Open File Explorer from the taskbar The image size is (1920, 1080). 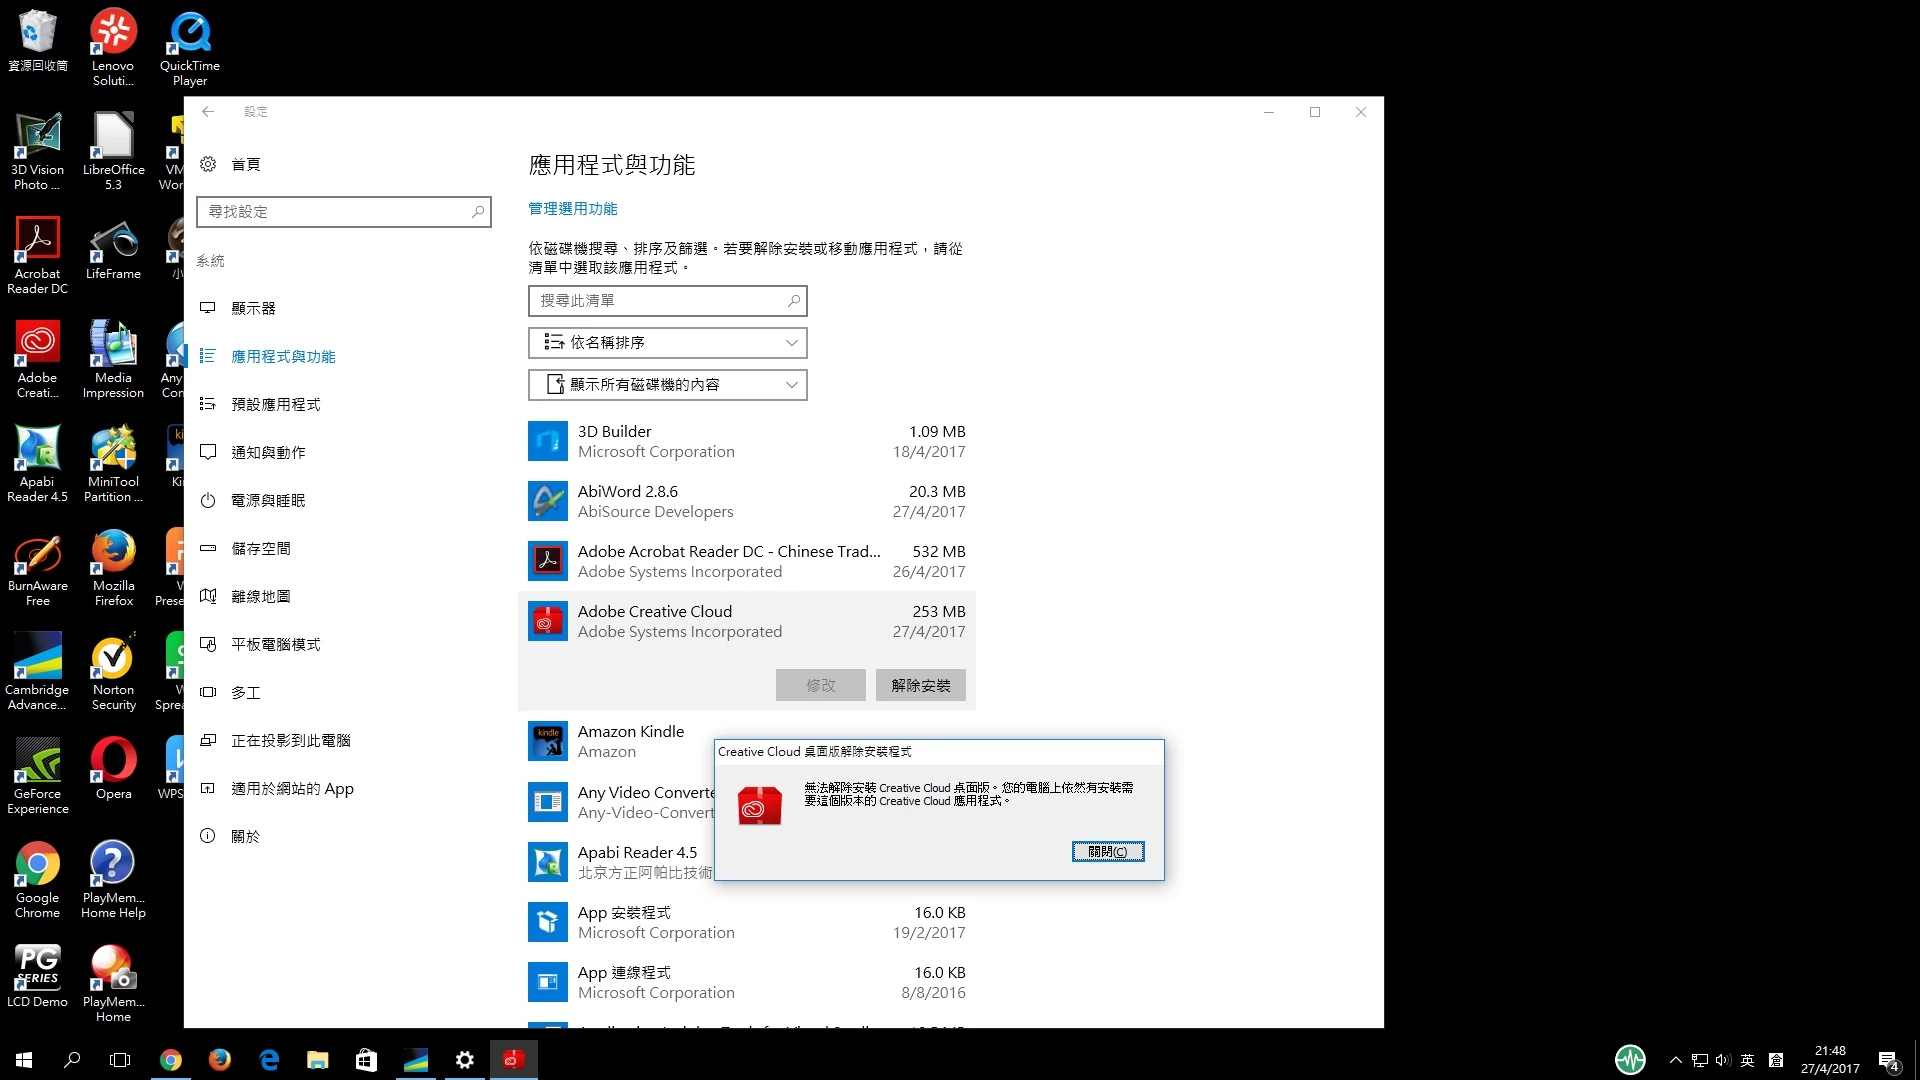[317, 1060]
